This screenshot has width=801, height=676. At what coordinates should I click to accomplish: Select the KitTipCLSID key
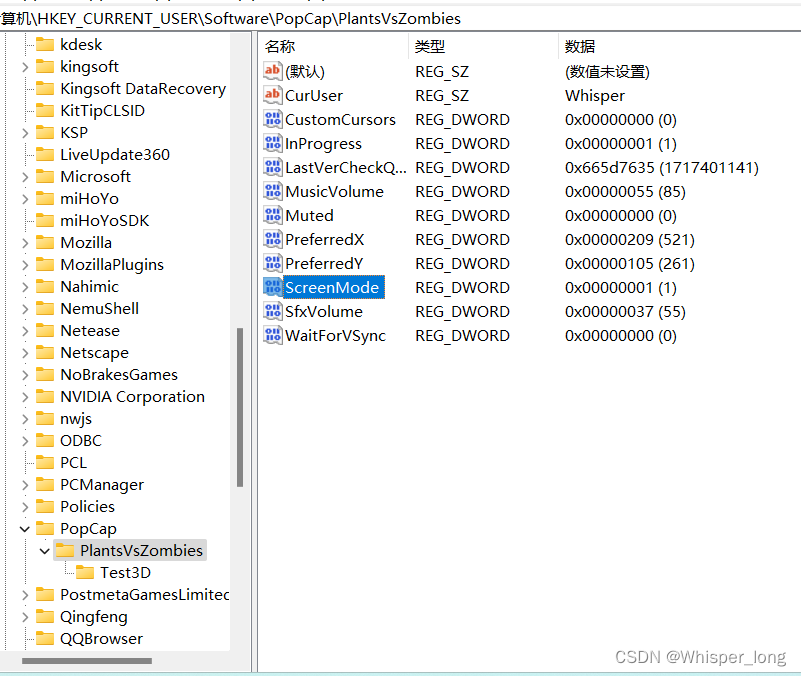click(102, 110)
